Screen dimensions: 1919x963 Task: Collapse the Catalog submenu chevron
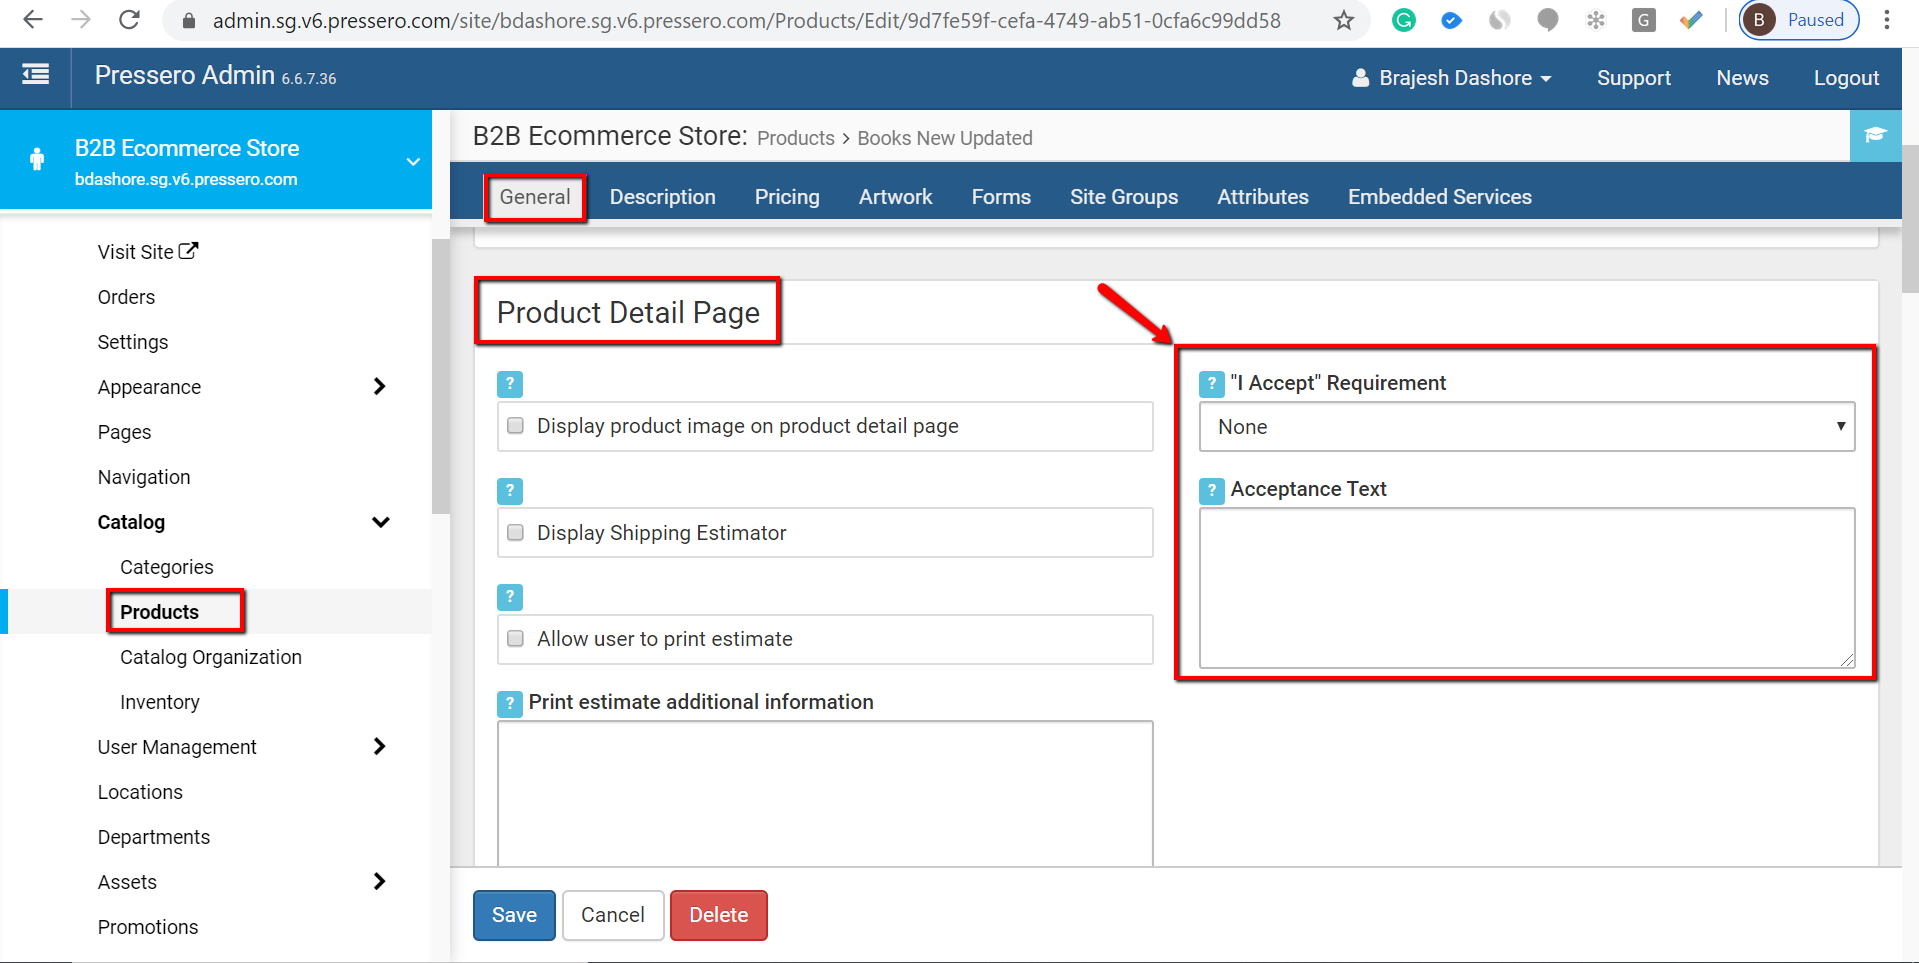[x=380, y=522]
